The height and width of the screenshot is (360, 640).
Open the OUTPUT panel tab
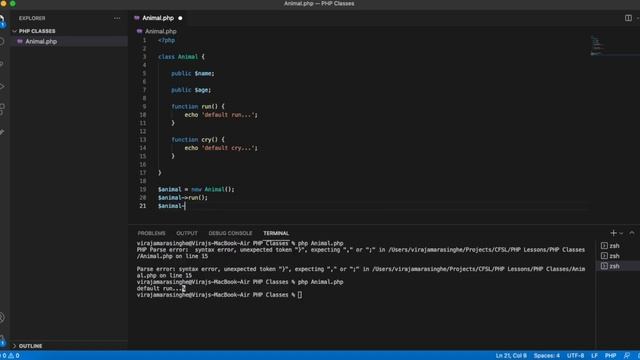coord(187,233)
